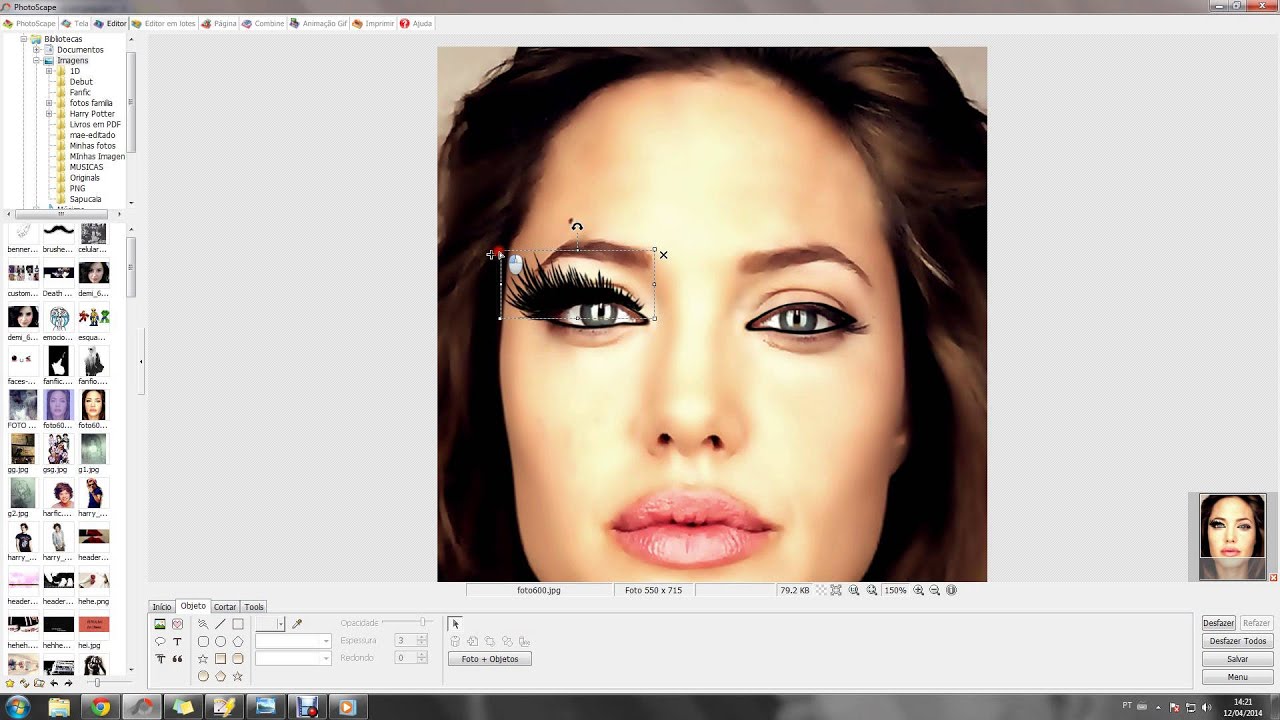Screen dimensions: 1280x720
Task: Click the zoom in magnifier icon
Action: click(x=918, y=590)
